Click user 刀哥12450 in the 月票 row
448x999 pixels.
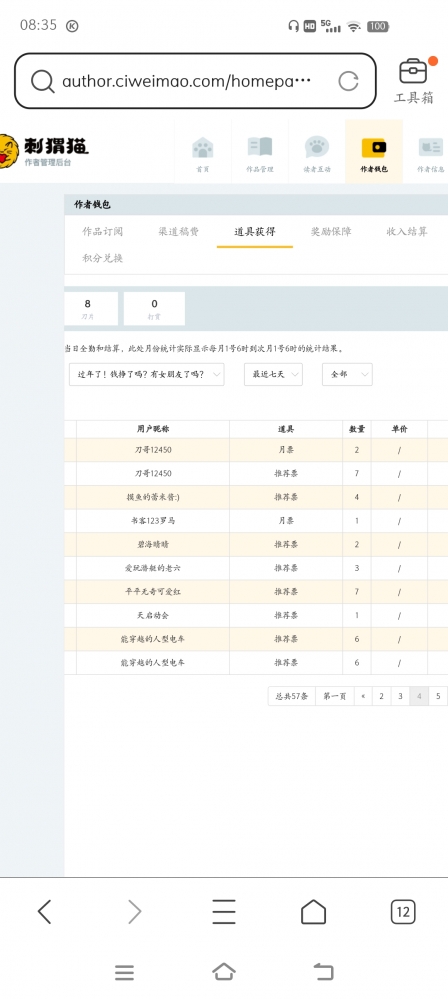pyautogui.click(x=153, y=450)
